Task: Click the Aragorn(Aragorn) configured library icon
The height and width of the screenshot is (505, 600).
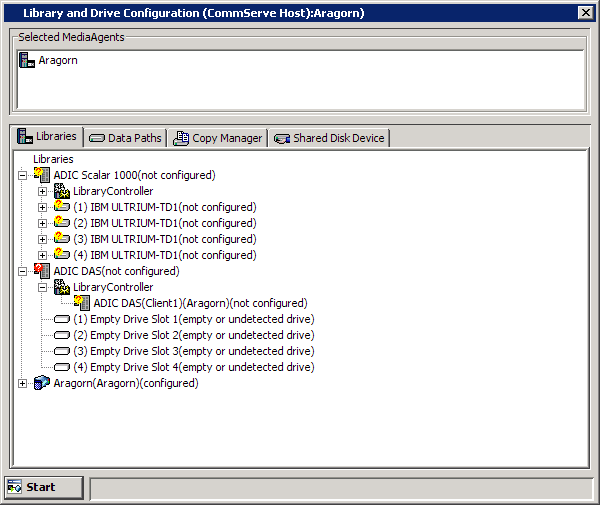Action: 42,383
